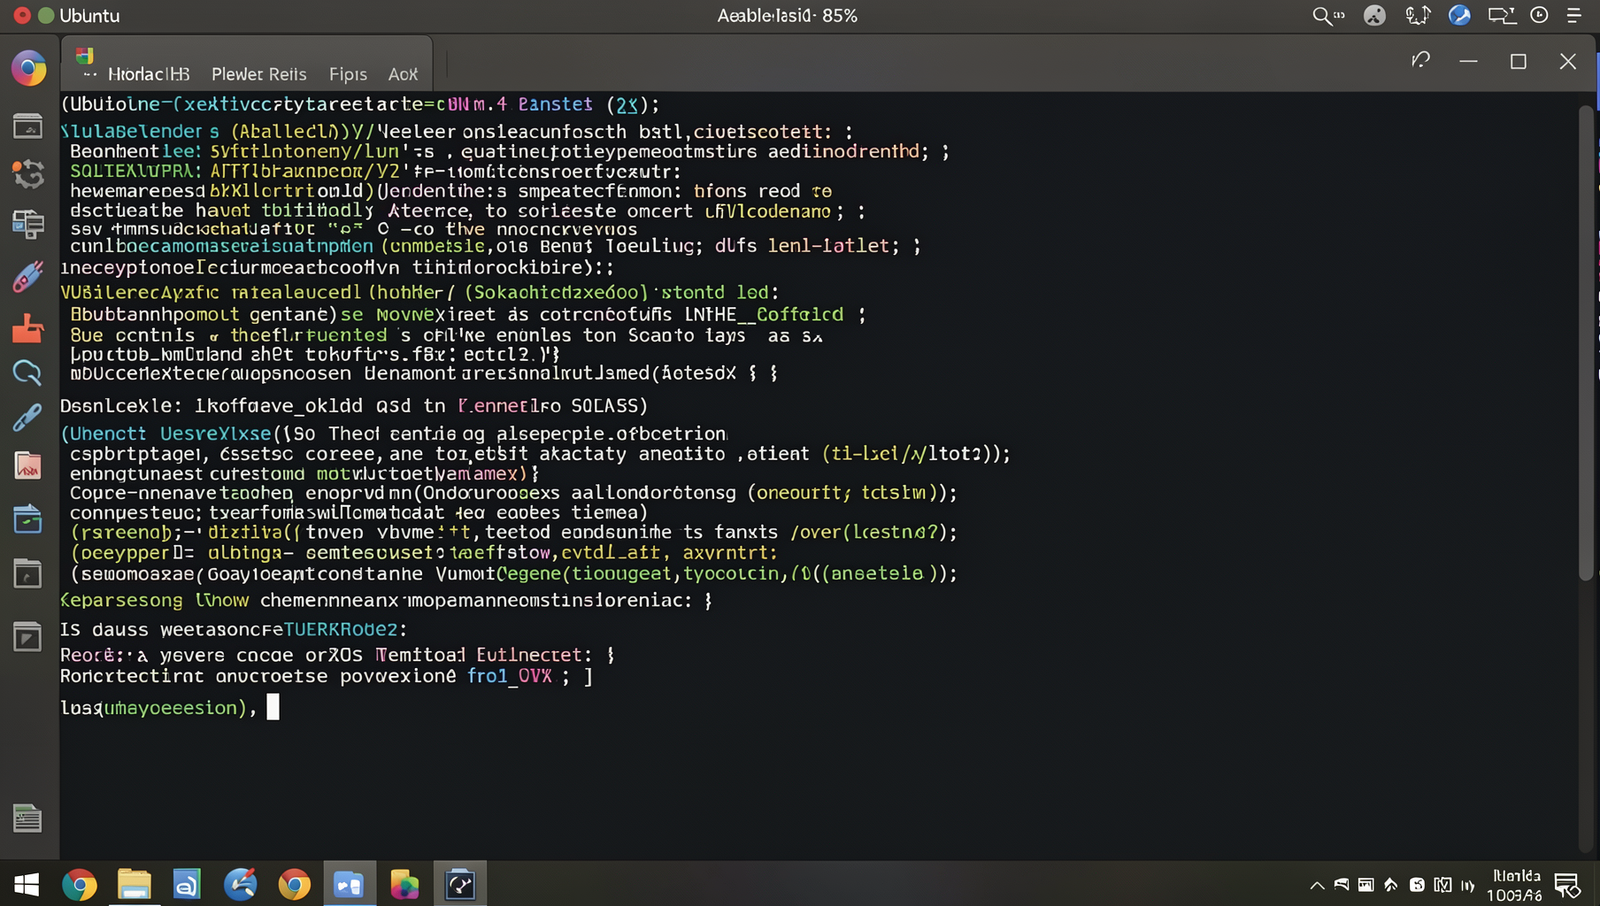Click the Ubuntu label in top bar
Image resolution: width=1600 pixels, height=906 pixels.
89,16
